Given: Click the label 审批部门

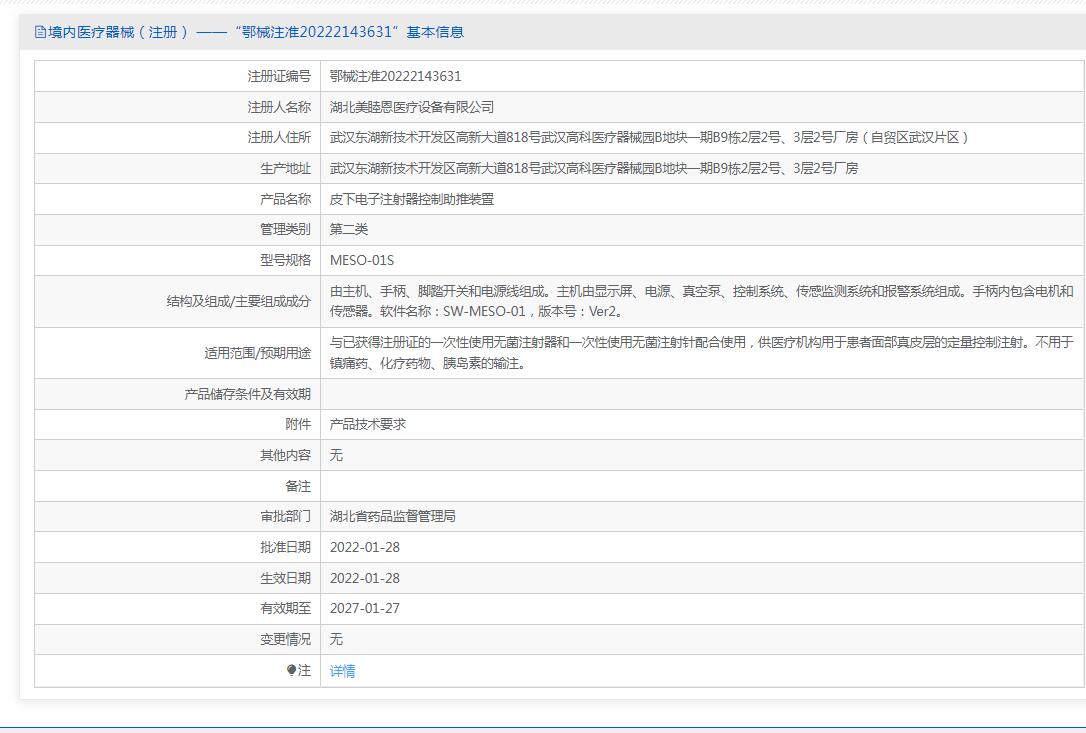Looking at the screenshot, I should [285, 516].
